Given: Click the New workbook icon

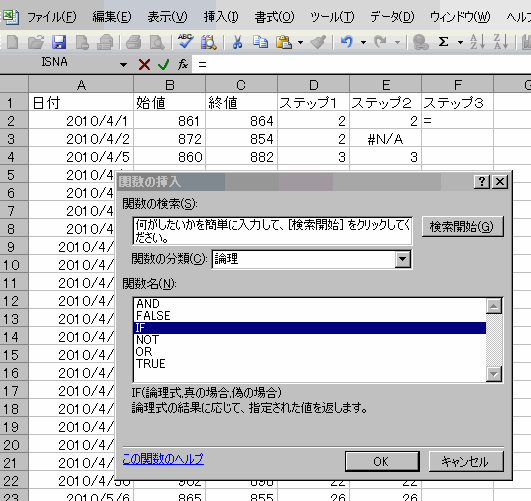Looking at the screenshot, I should pos(13,42).
